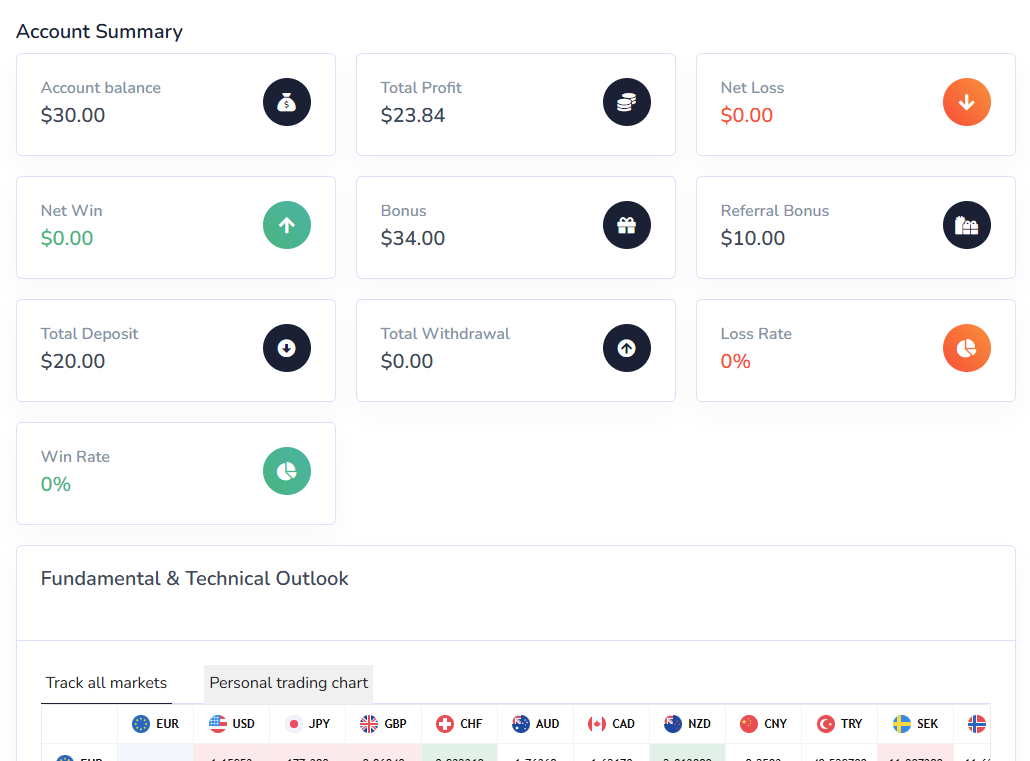Select the NZD column header
This screenshot has width=1030, height=761.
tap(688, 724)
